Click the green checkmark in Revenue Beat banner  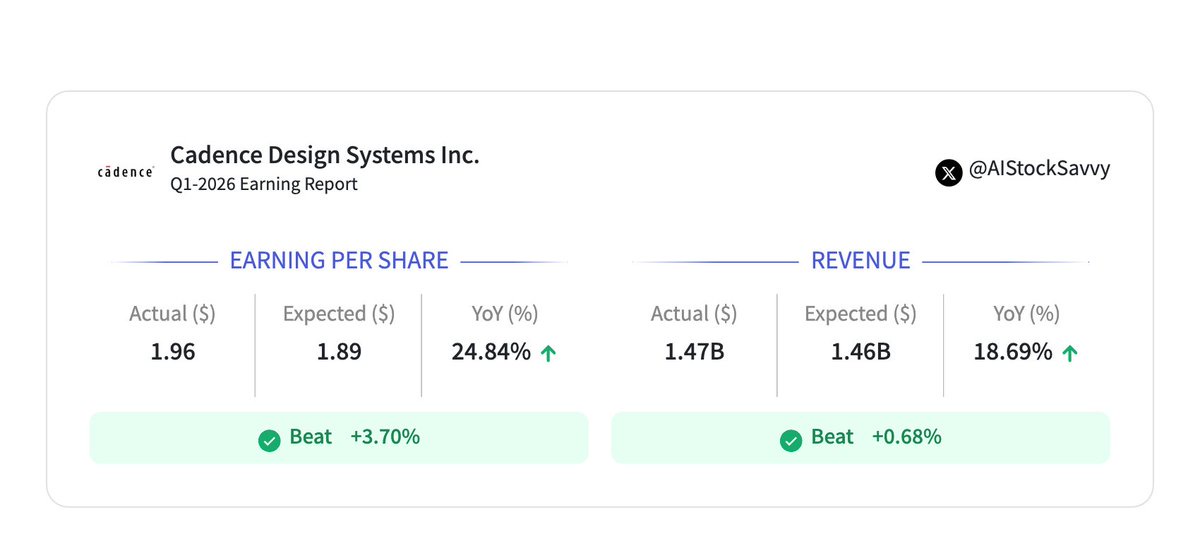[791, 440]
